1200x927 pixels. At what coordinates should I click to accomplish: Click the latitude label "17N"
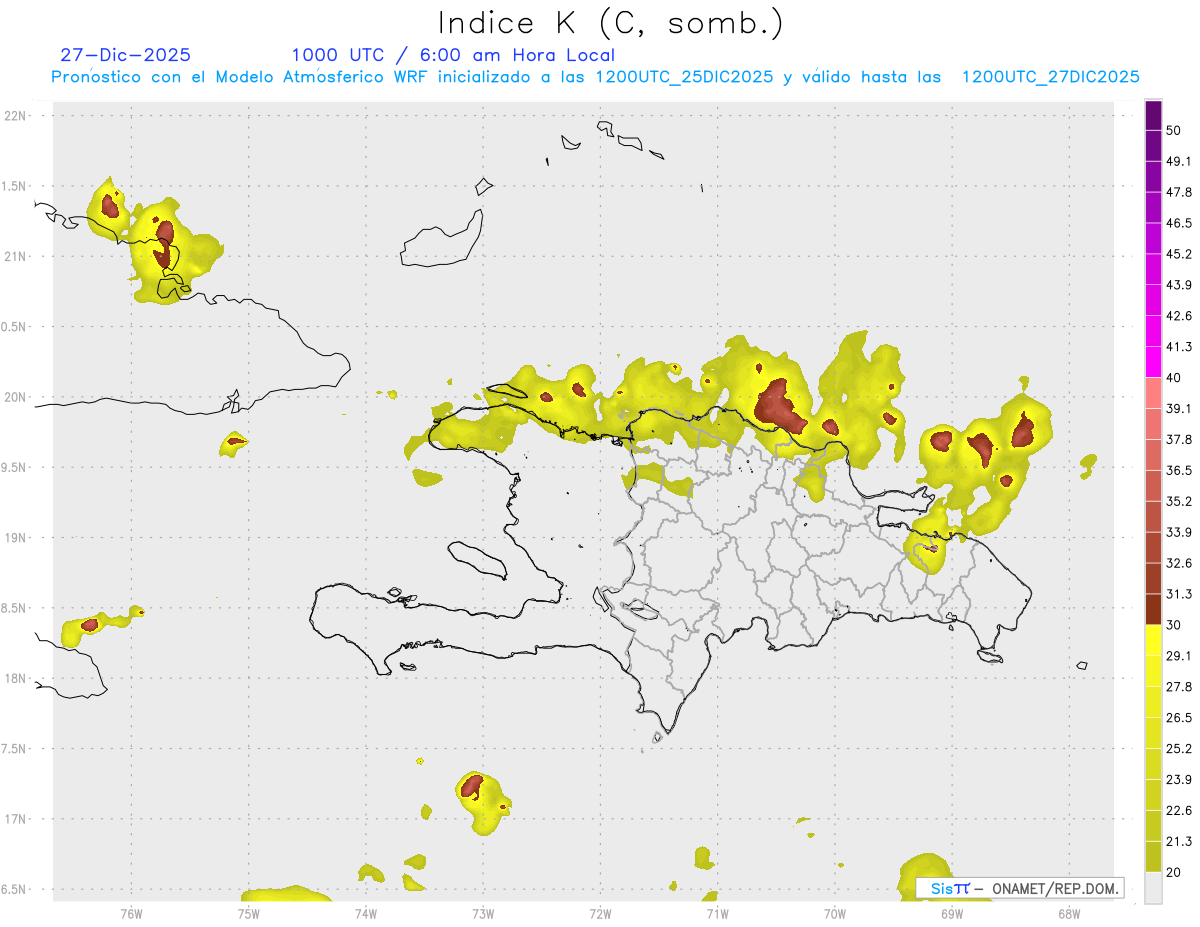coord(17,819)
